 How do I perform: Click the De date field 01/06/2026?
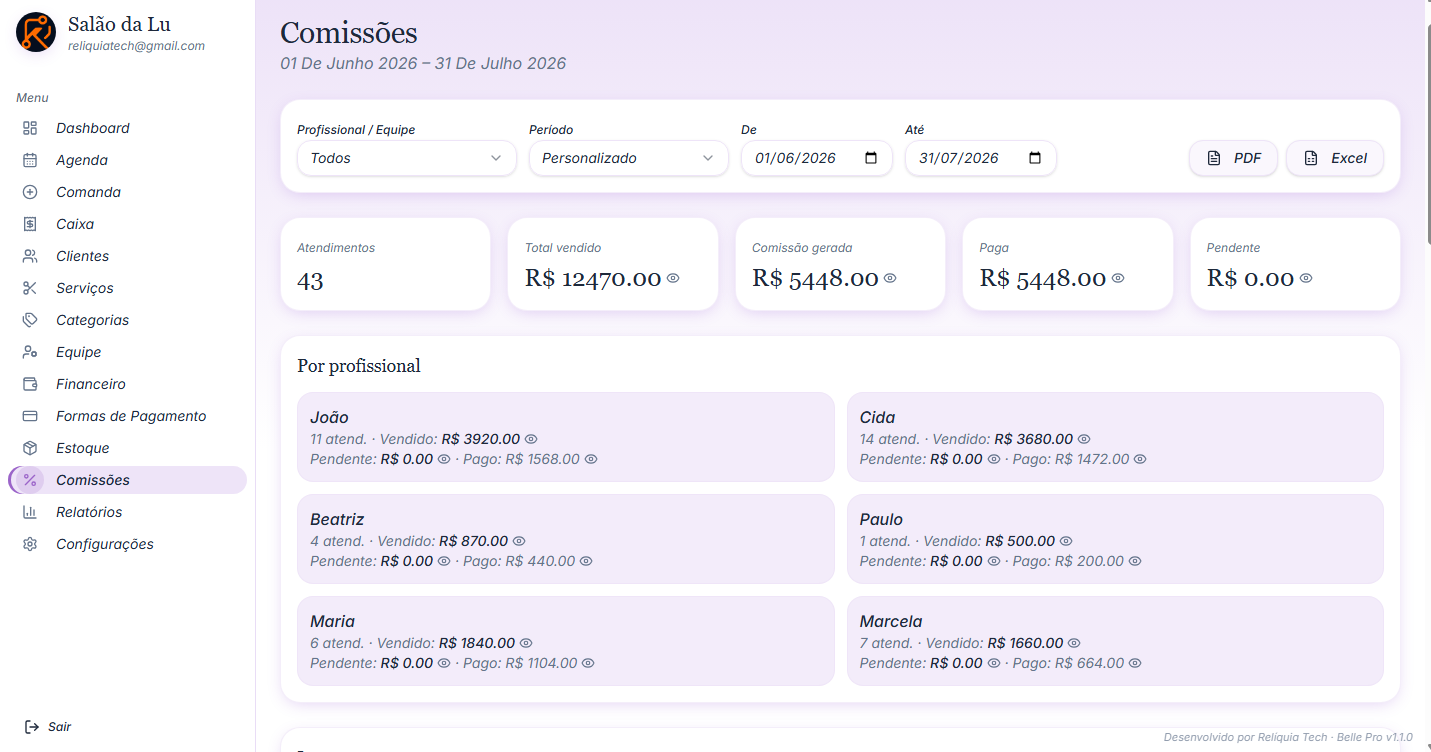tap(817, 158)
